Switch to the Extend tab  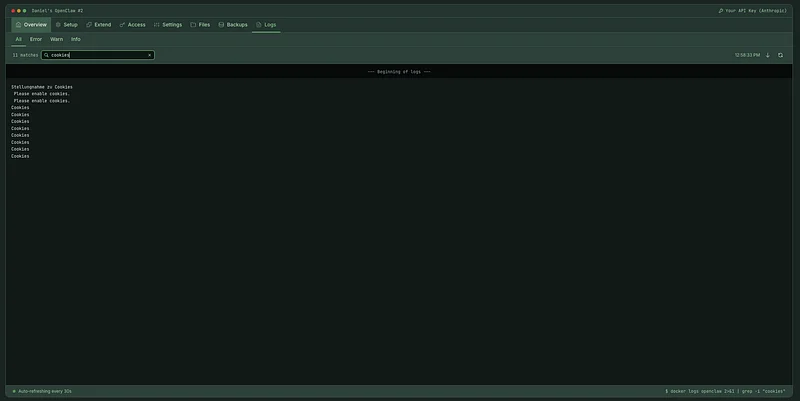[x=98, y=24]
